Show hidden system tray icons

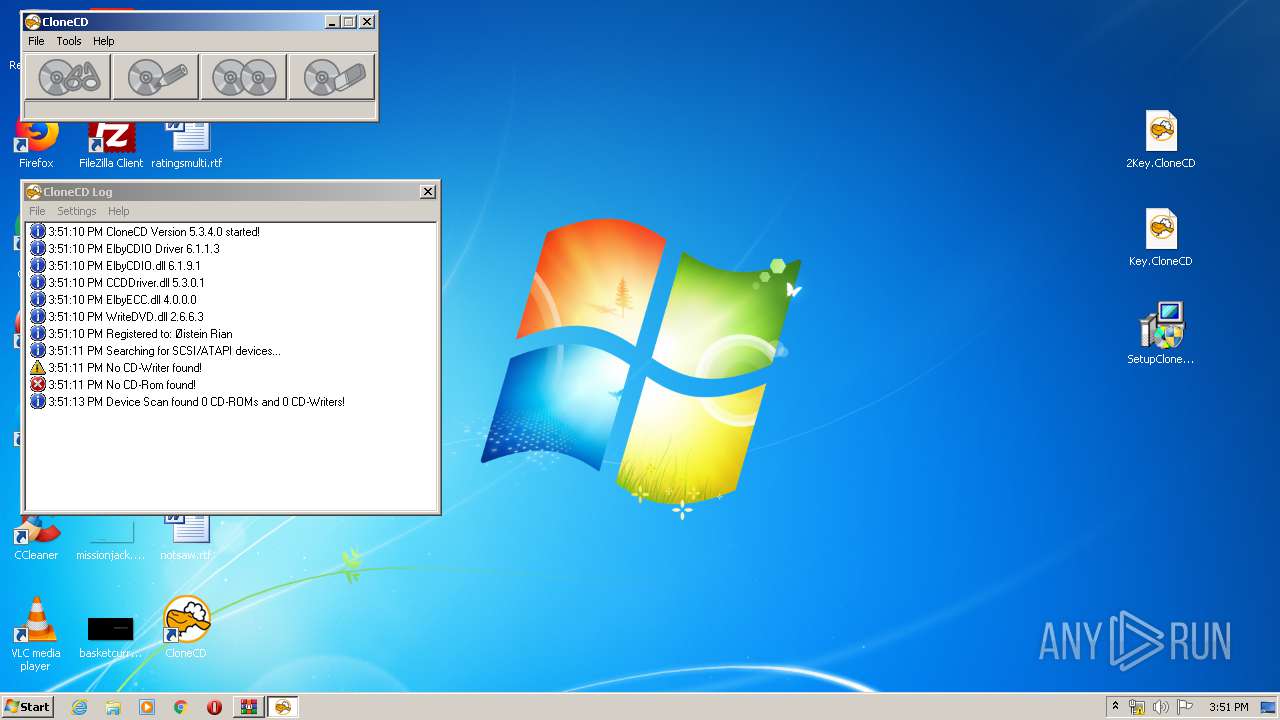click(x=1115, y=707)
